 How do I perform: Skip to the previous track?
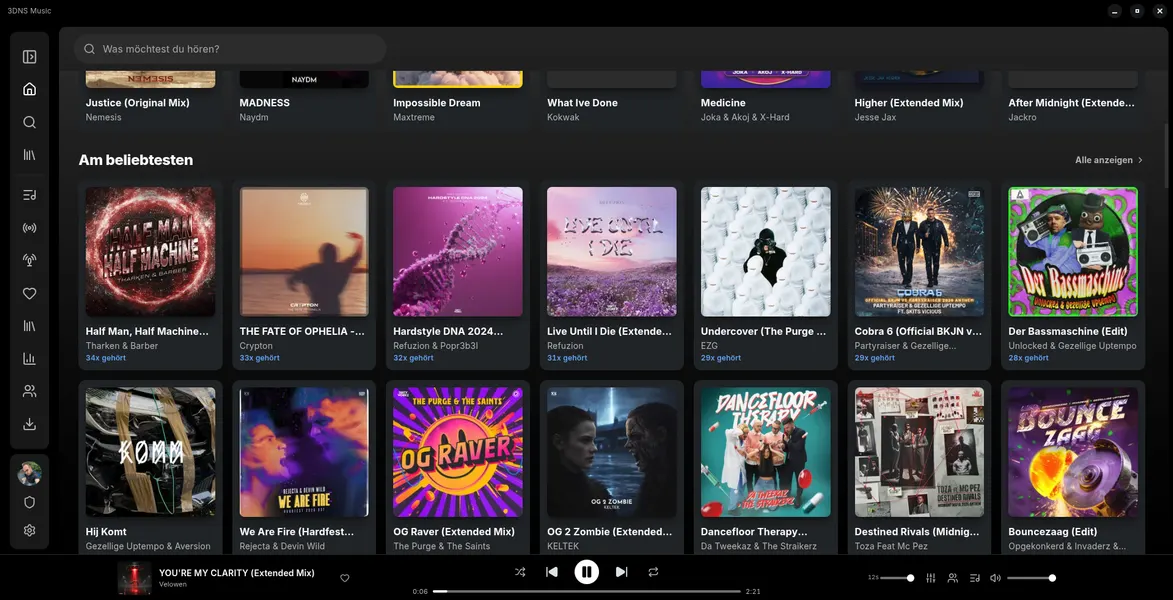552,572
